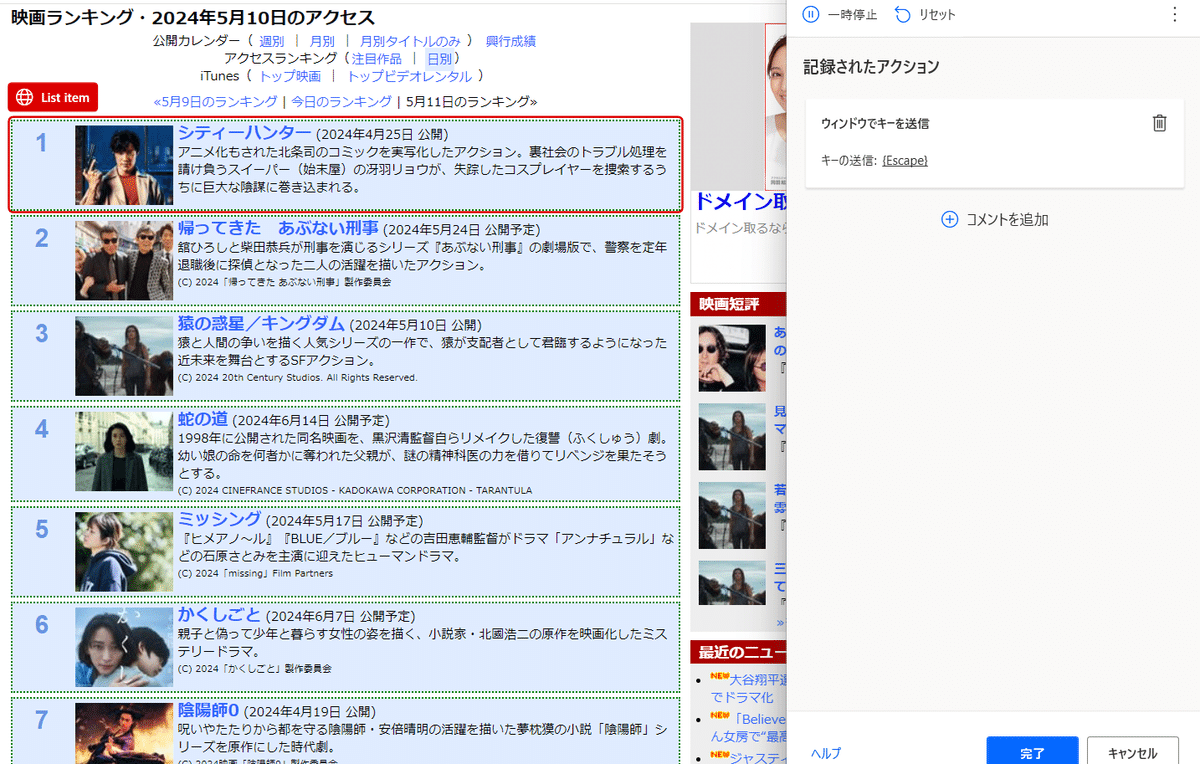Screen dimensions: 1200x764
Task: Open かくしごと title link
Action: point(219,614)
